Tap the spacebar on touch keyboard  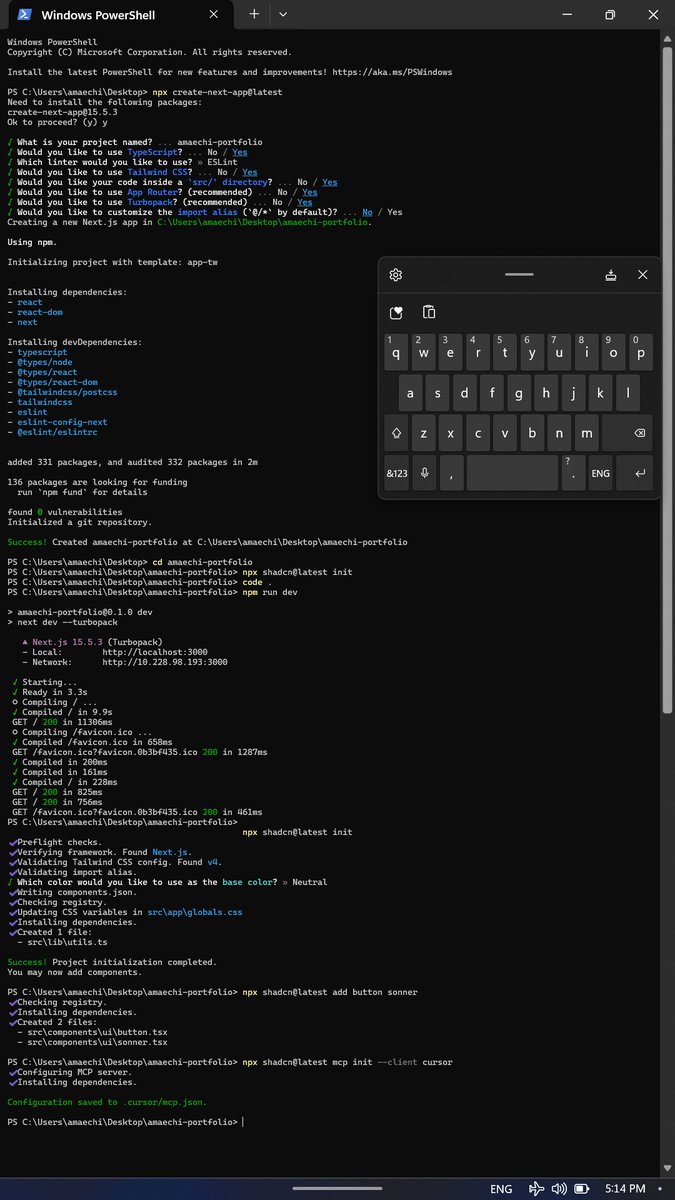coord(512,473)
